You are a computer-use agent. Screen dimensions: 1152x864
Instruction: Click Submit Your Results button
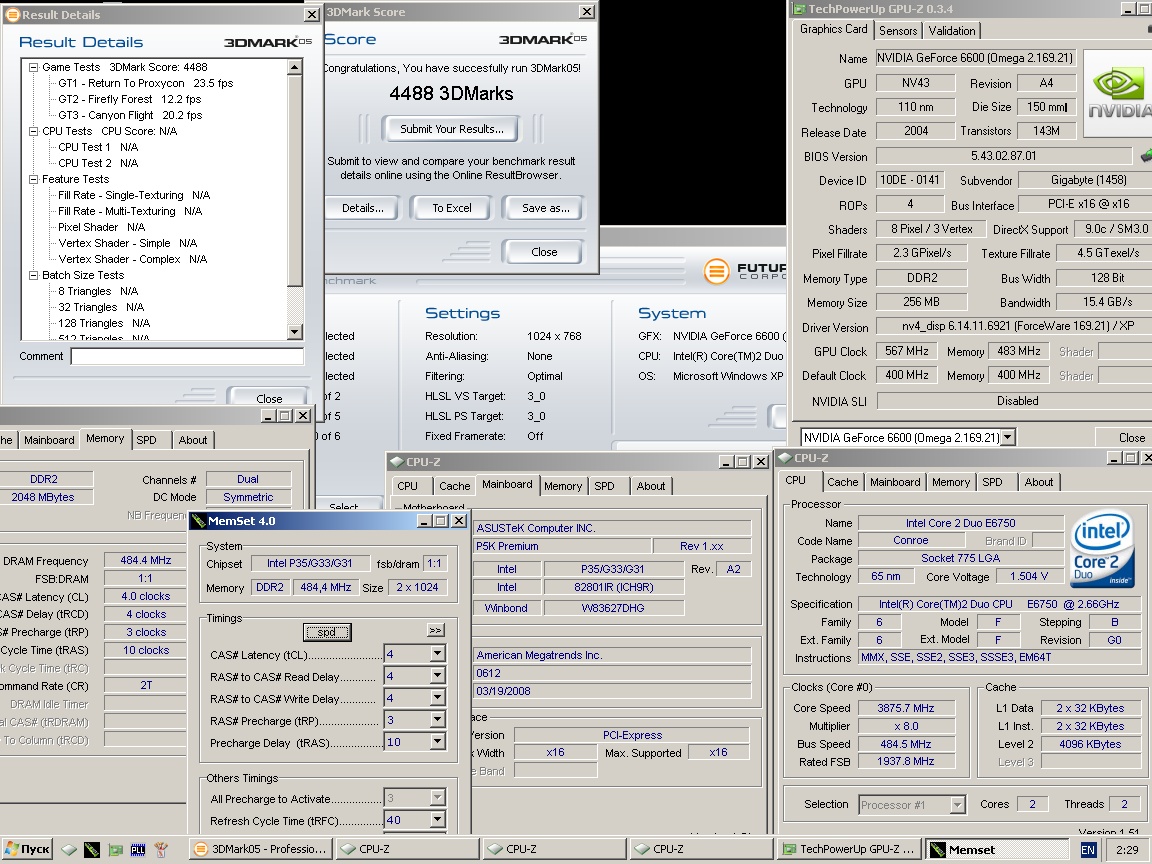tap(452, 129)
